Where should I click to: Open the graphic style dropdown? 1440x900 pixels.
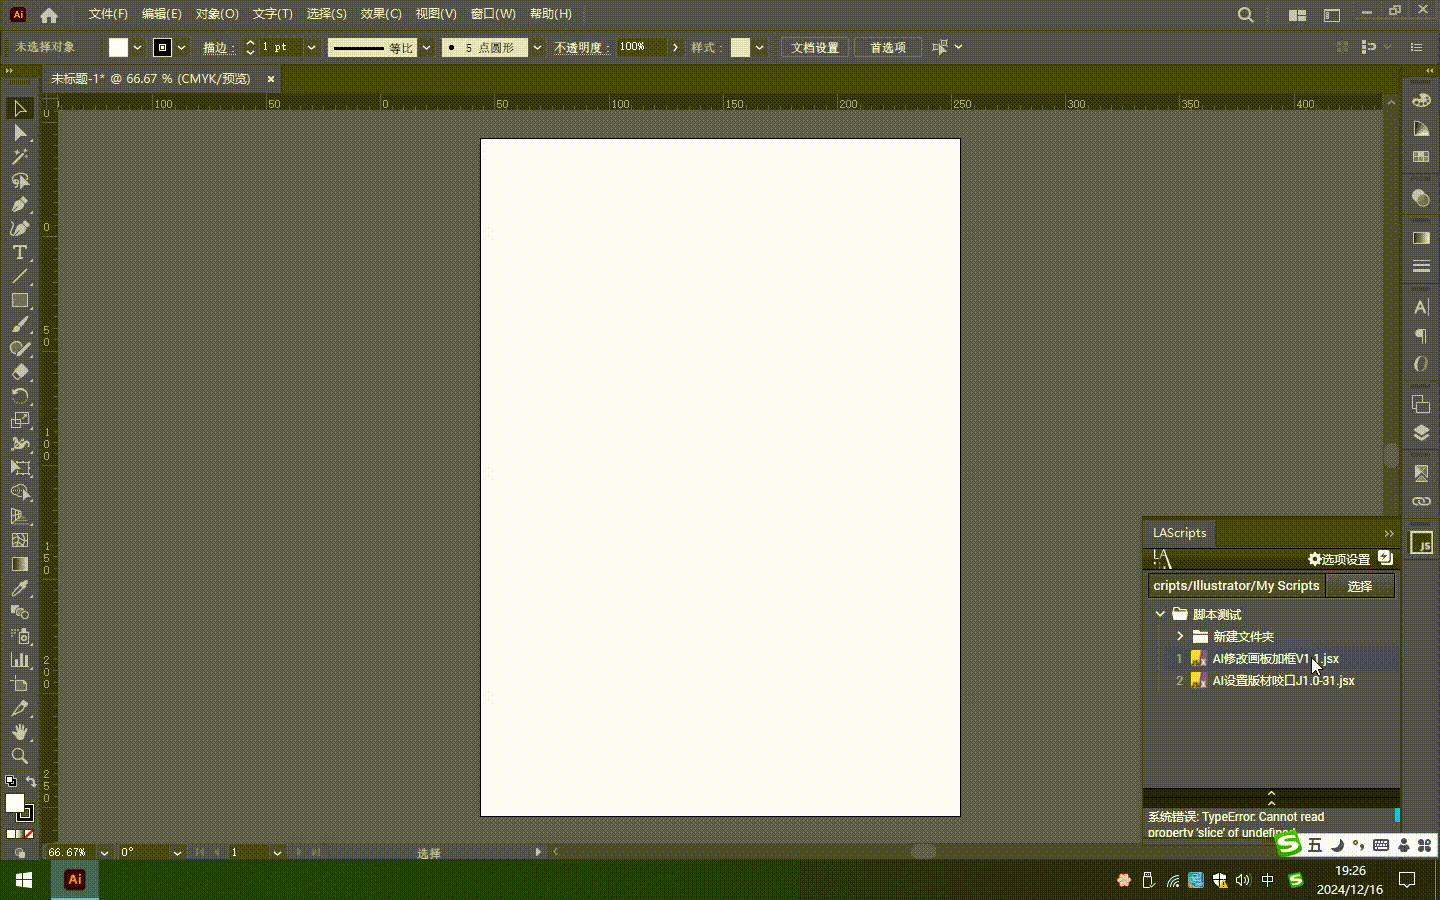pos(760,47)
